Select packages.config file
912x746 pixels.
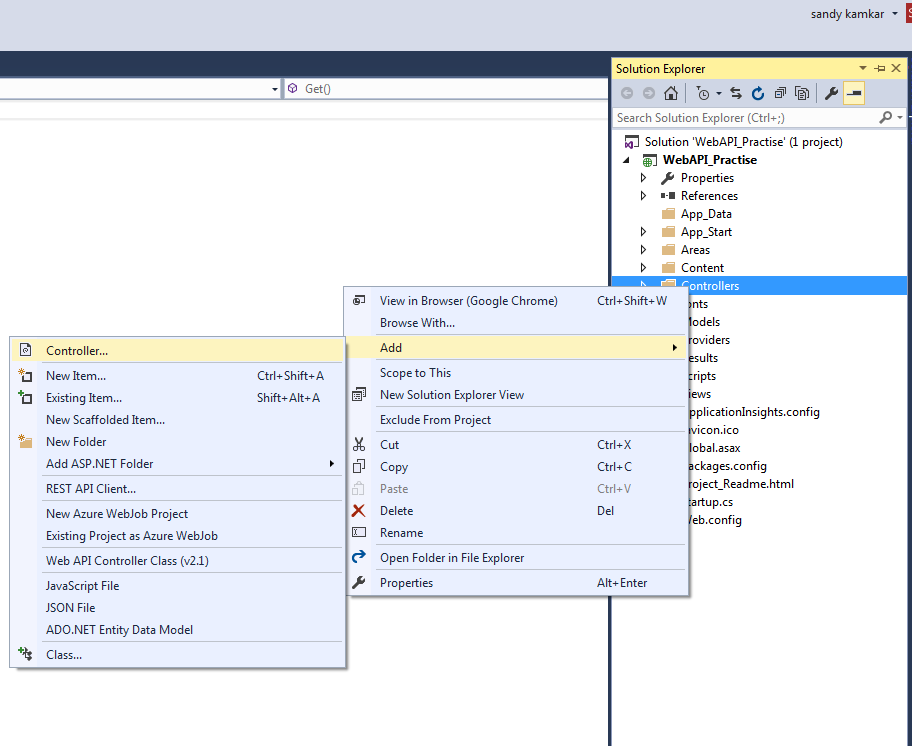tap(727, 466)
